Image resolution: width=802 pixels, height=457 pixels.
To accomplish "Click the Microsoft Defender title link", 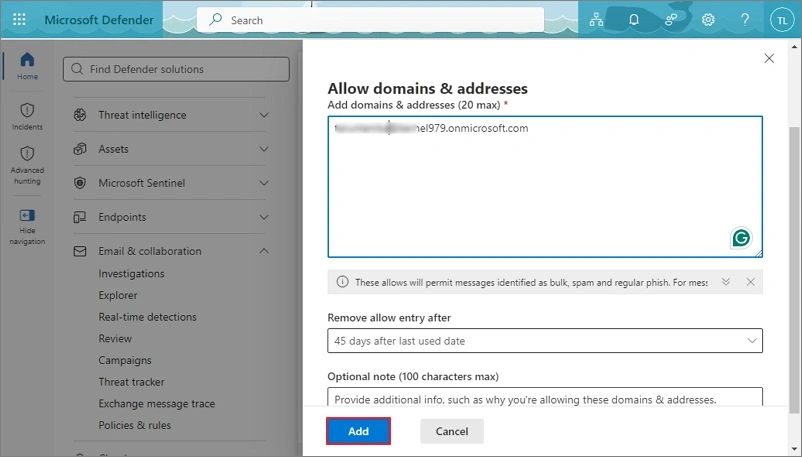I will click(99, 20).
